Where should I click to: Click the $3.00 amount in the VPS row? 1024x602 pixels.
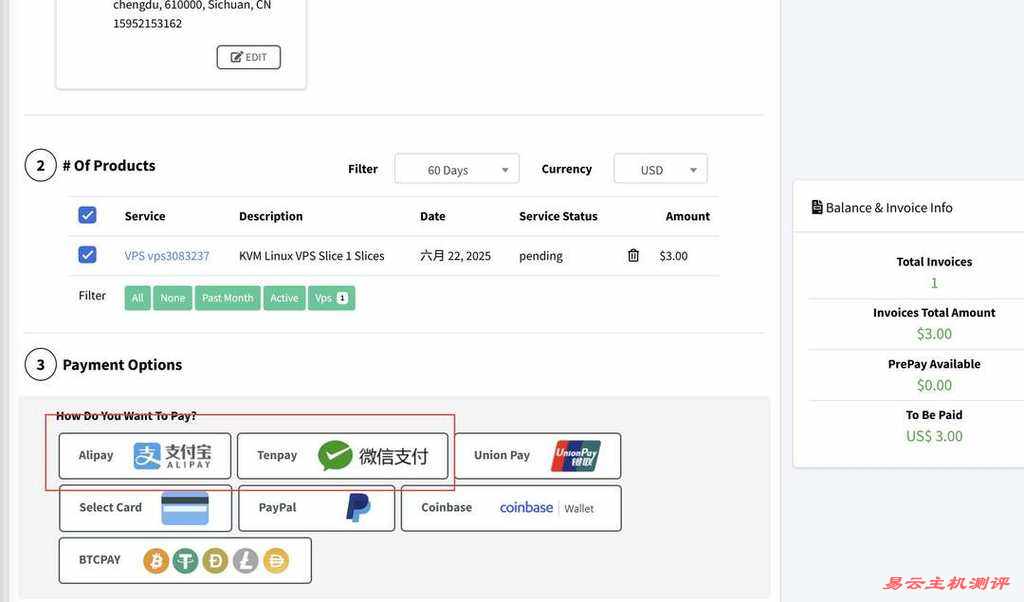pos(673,256)
